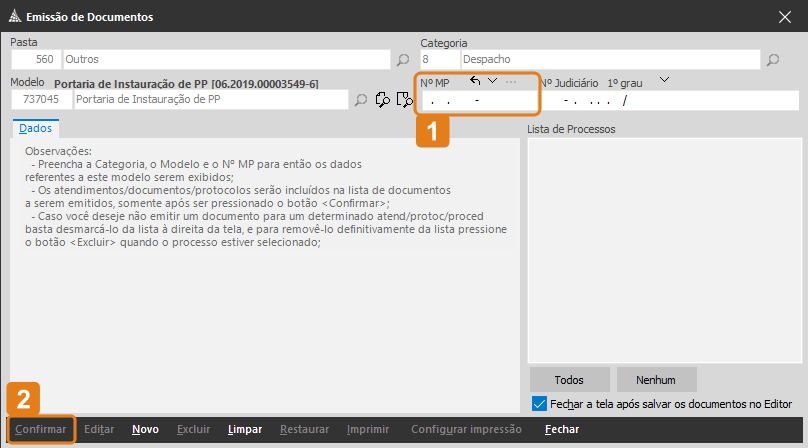Toggle 'Fechar a tela após salvar' checkbox

coord(540,404)
